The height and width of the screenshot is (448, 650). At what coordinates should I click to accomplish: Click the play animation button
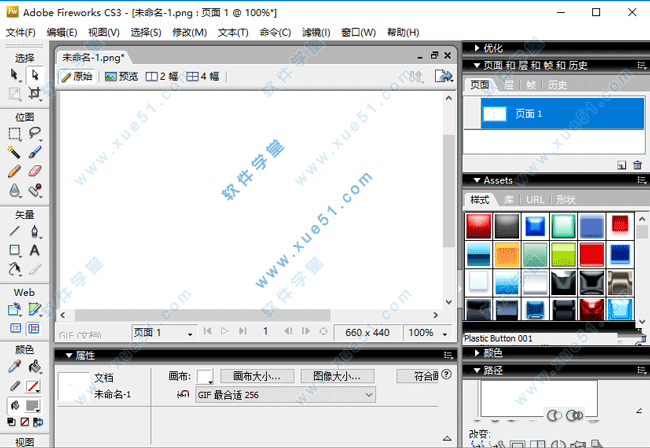[x=225, y=331]
